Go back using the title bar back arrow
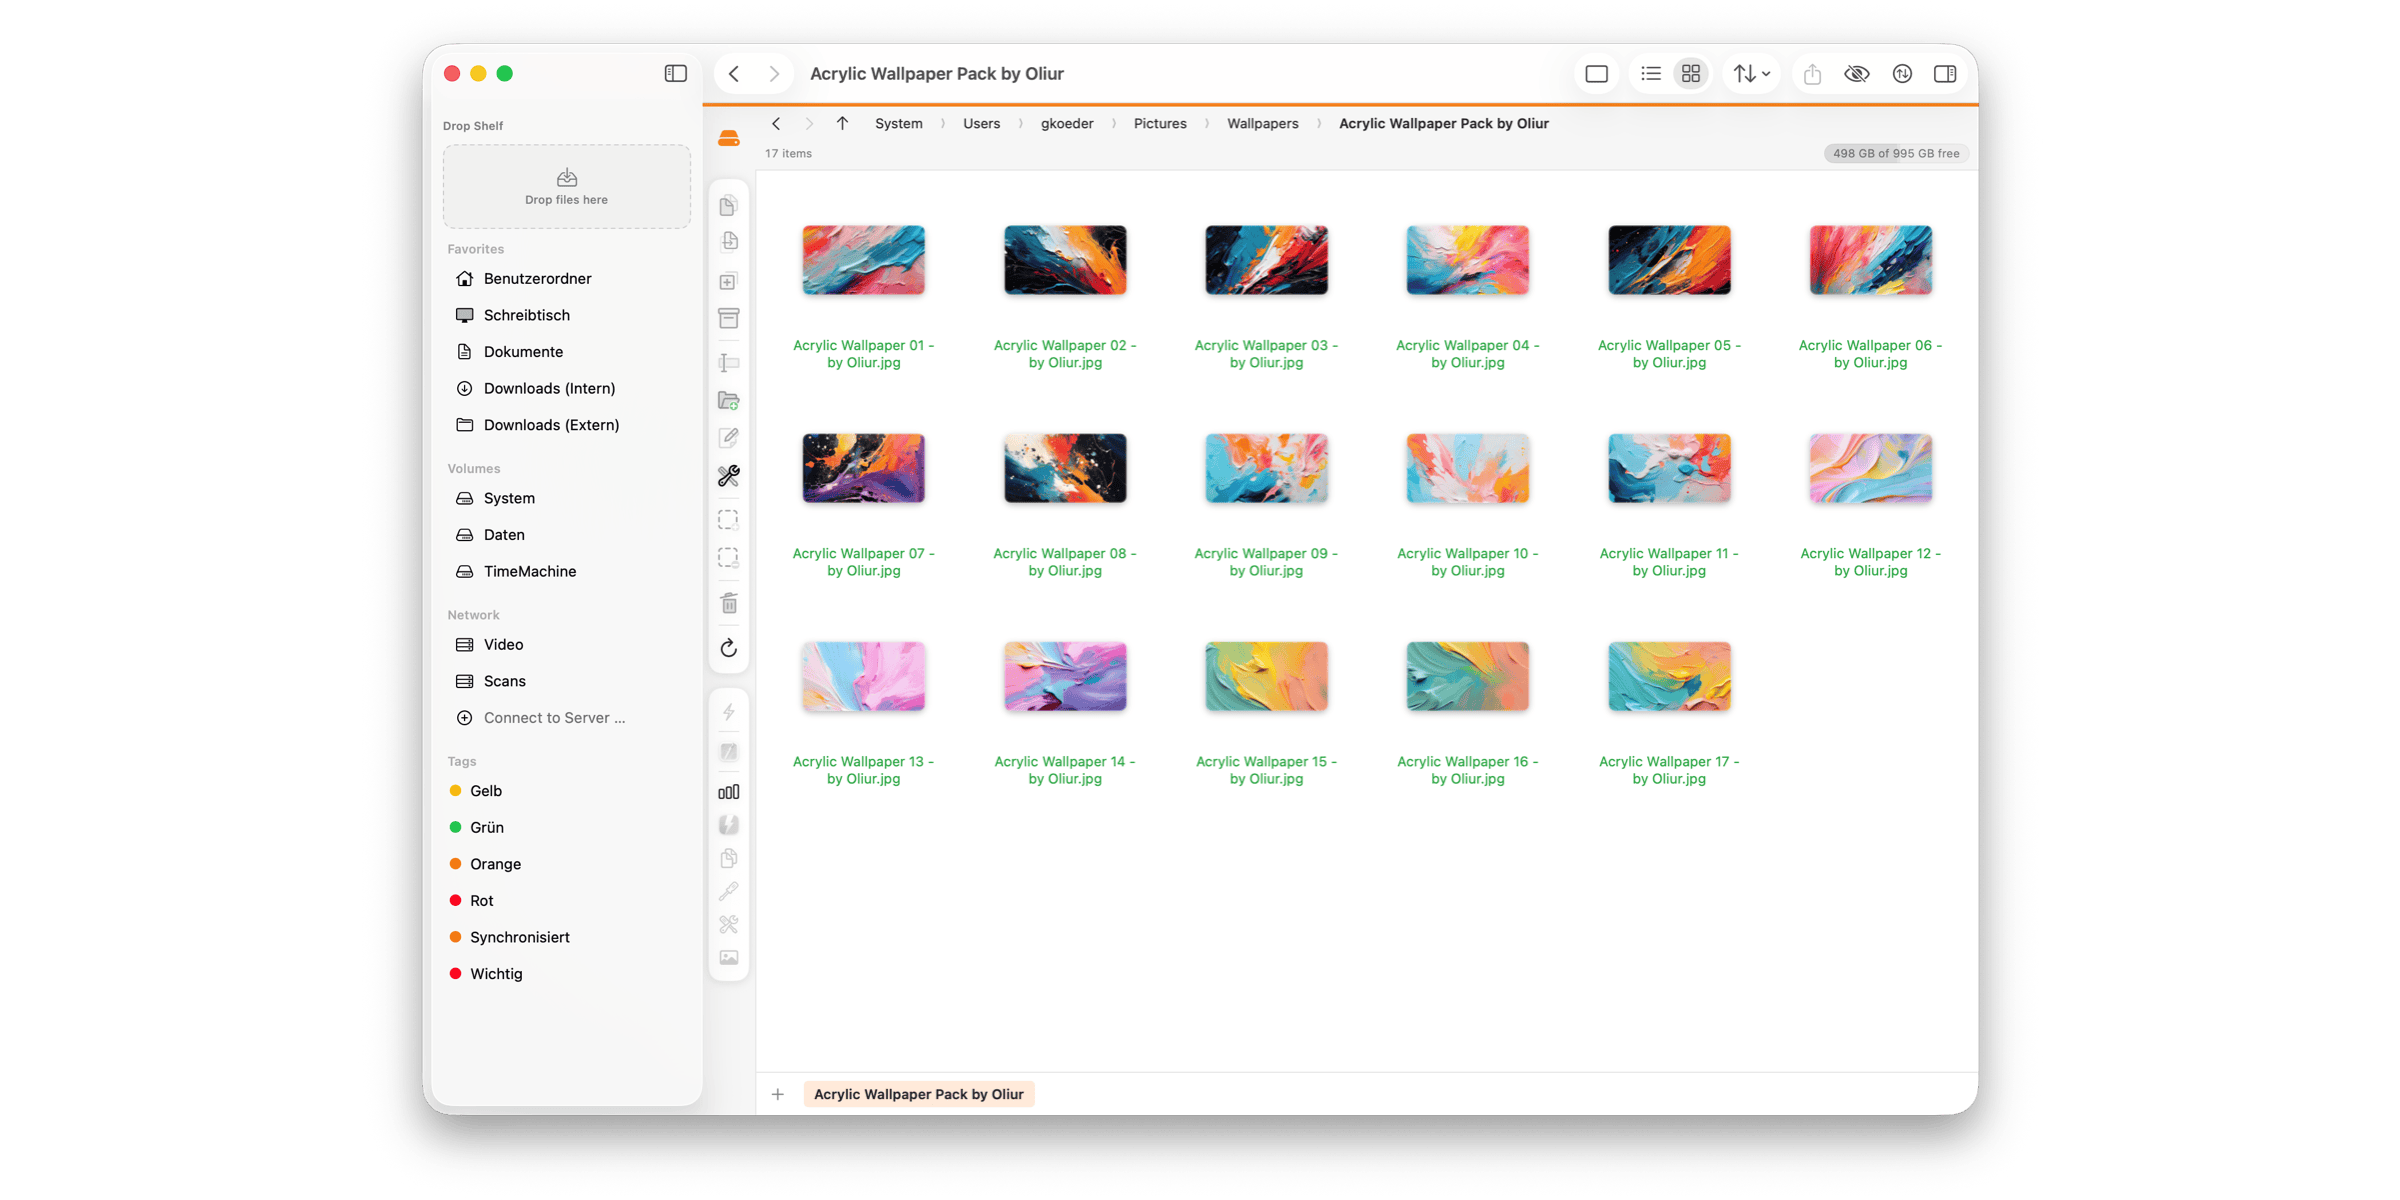This screenshot has height=1200, width=2400. (735, 74)
